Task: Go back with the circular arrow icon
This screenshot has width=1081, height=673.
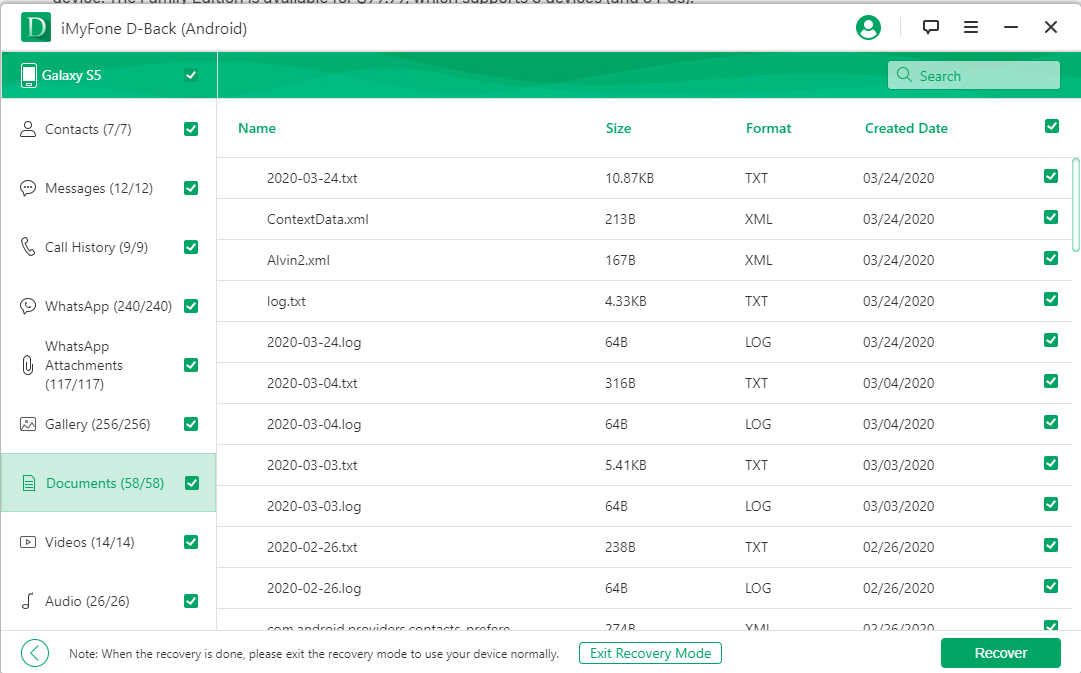Action: coord(34,652)
